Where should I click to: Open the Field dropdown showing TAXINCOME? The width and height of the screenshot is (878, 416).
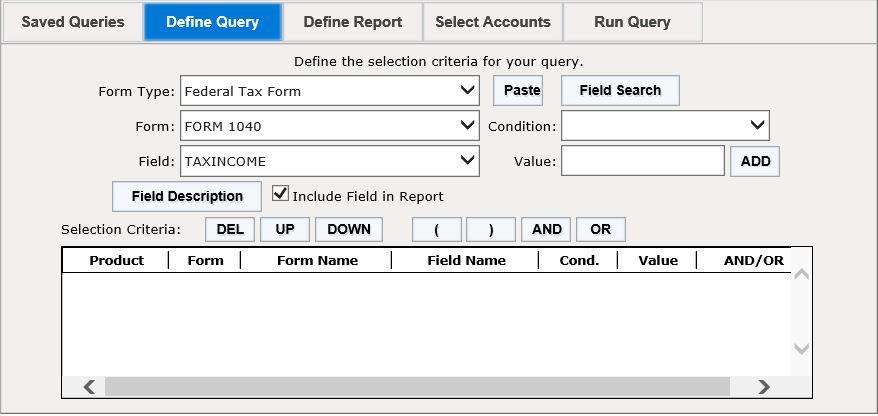coord(330,161)
